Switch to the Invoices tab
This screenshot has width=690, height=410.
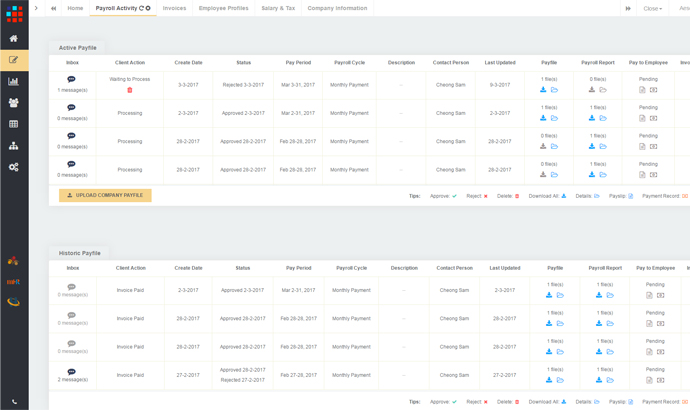pyautogui.click(x=174, y=8)
